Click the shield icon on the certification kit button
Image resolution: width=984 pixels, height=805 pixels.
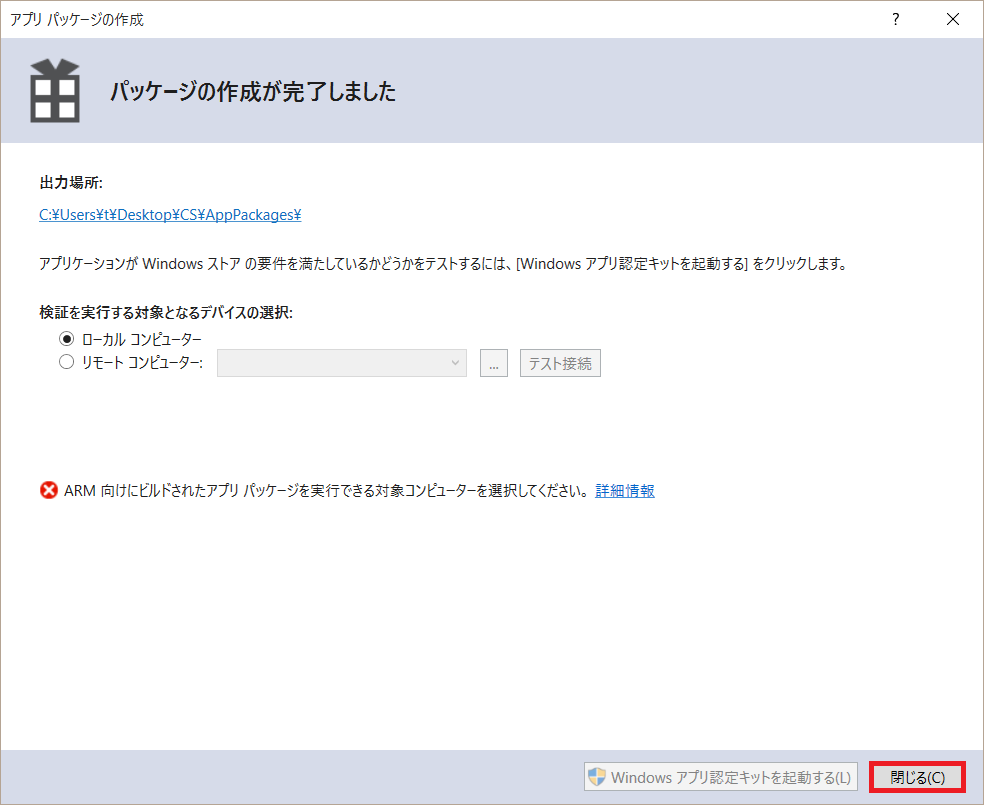click(599, 777)
